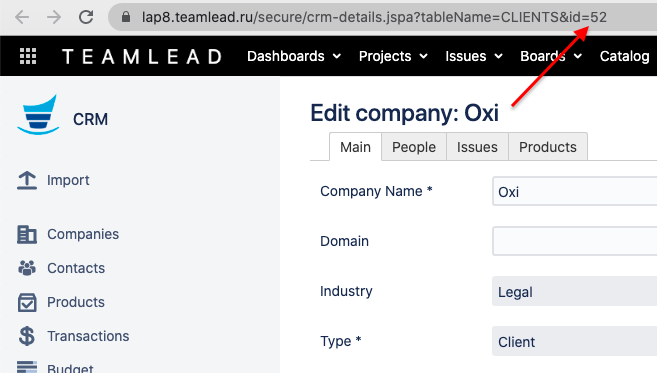Image resolution: width=657 pixels, height=373 pixels.
Task: Click the CRM funnel logo
Action: (x=38, y=115)
